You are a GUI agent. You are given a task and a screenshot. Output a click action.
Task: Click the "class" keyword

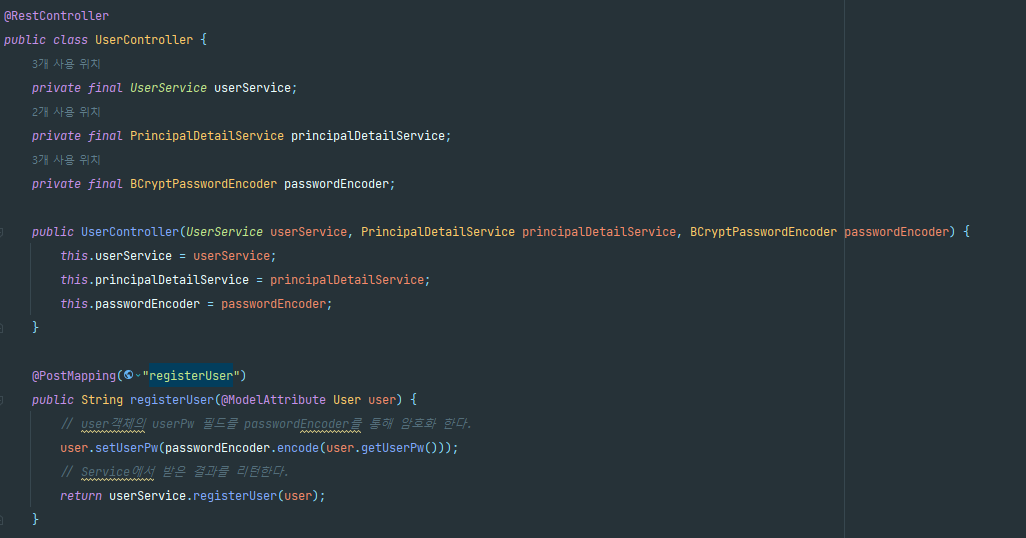tap(70, 40)
